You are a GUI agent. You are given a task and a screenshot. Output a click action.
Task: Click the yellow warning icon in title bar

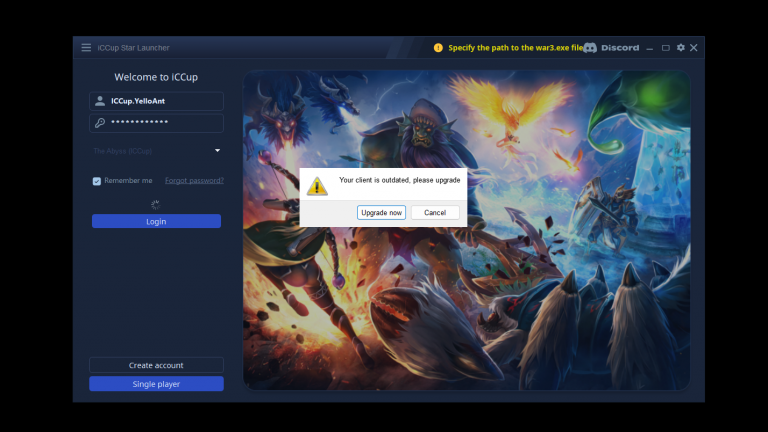[x=438, y=48]
